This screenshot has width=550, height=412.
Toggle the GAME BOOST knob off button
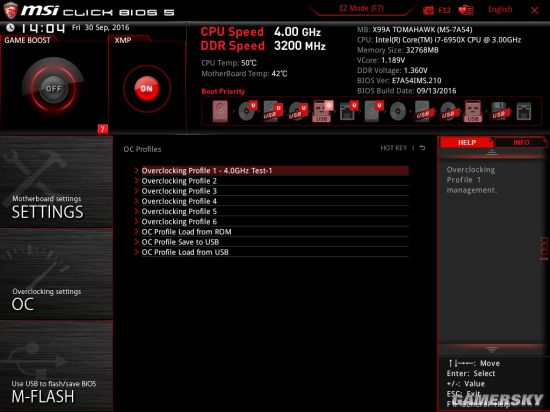tap(53, 88)
